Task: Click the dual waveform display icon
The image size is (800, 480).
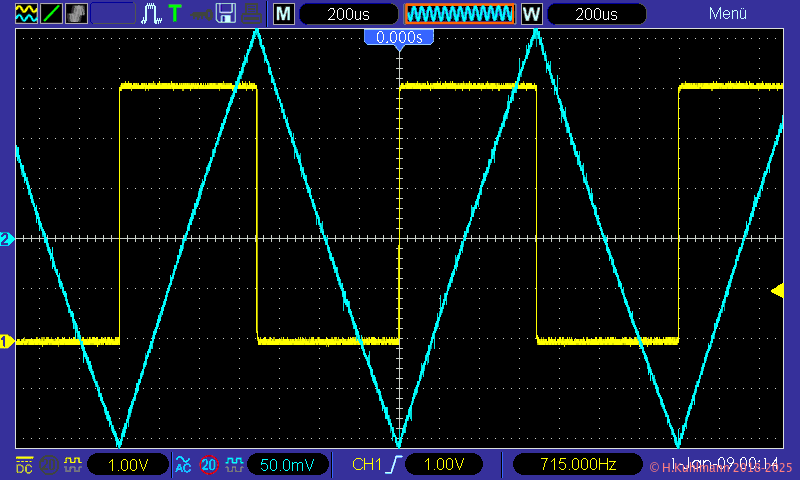Action: pos(25,14)
